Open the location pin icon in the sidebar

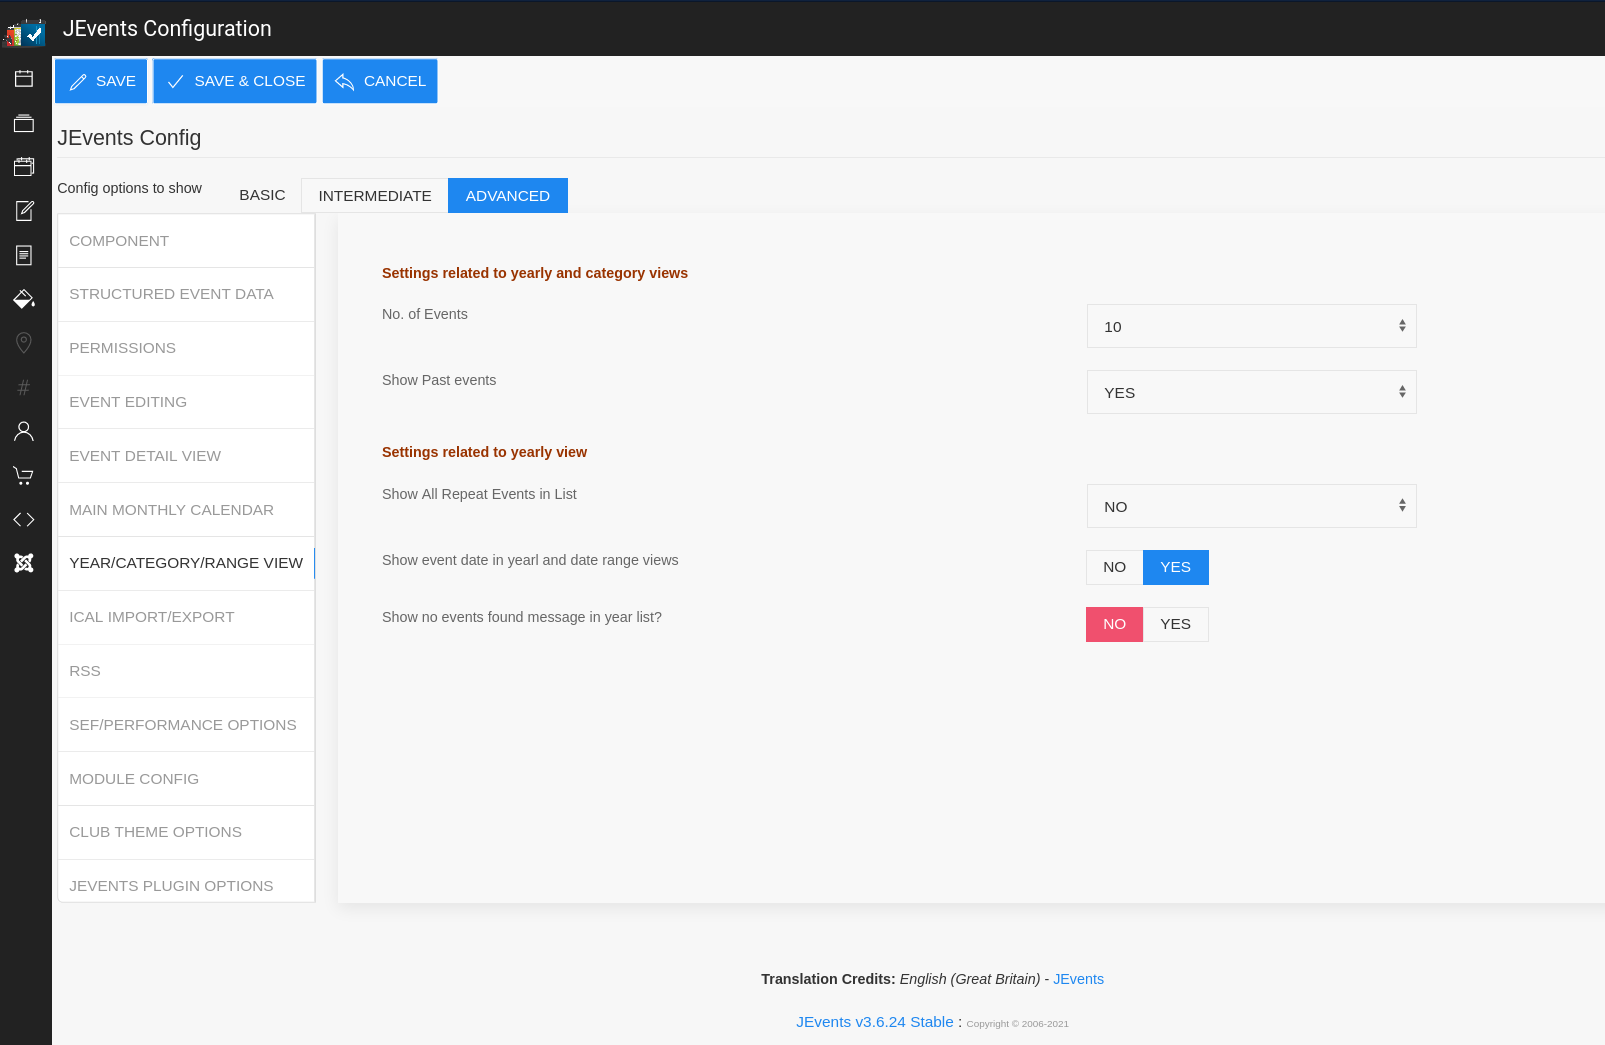tap(24, 343)
